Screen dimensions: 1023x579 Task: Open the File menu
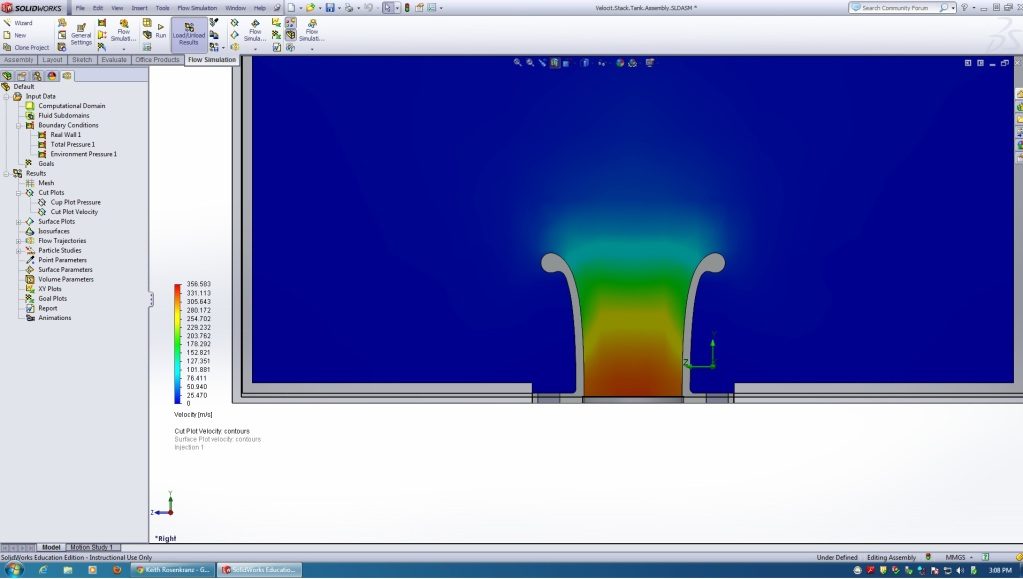pyautogui.click(x=80, y=8)
